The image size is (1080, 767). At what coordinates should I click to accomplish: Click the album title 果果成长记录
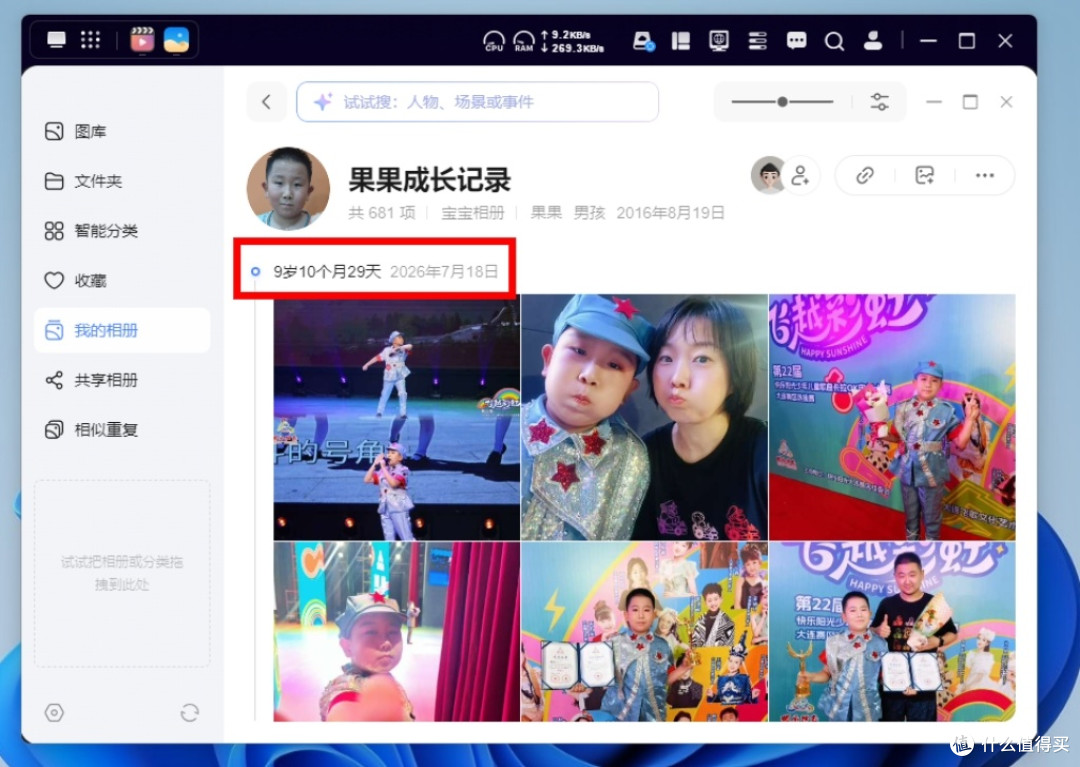click(429, 180)
